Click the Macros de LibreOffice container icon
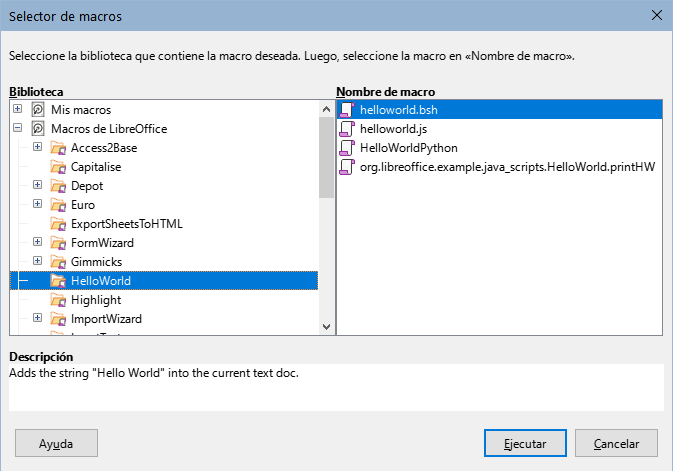673x471 pixels. 38,128
